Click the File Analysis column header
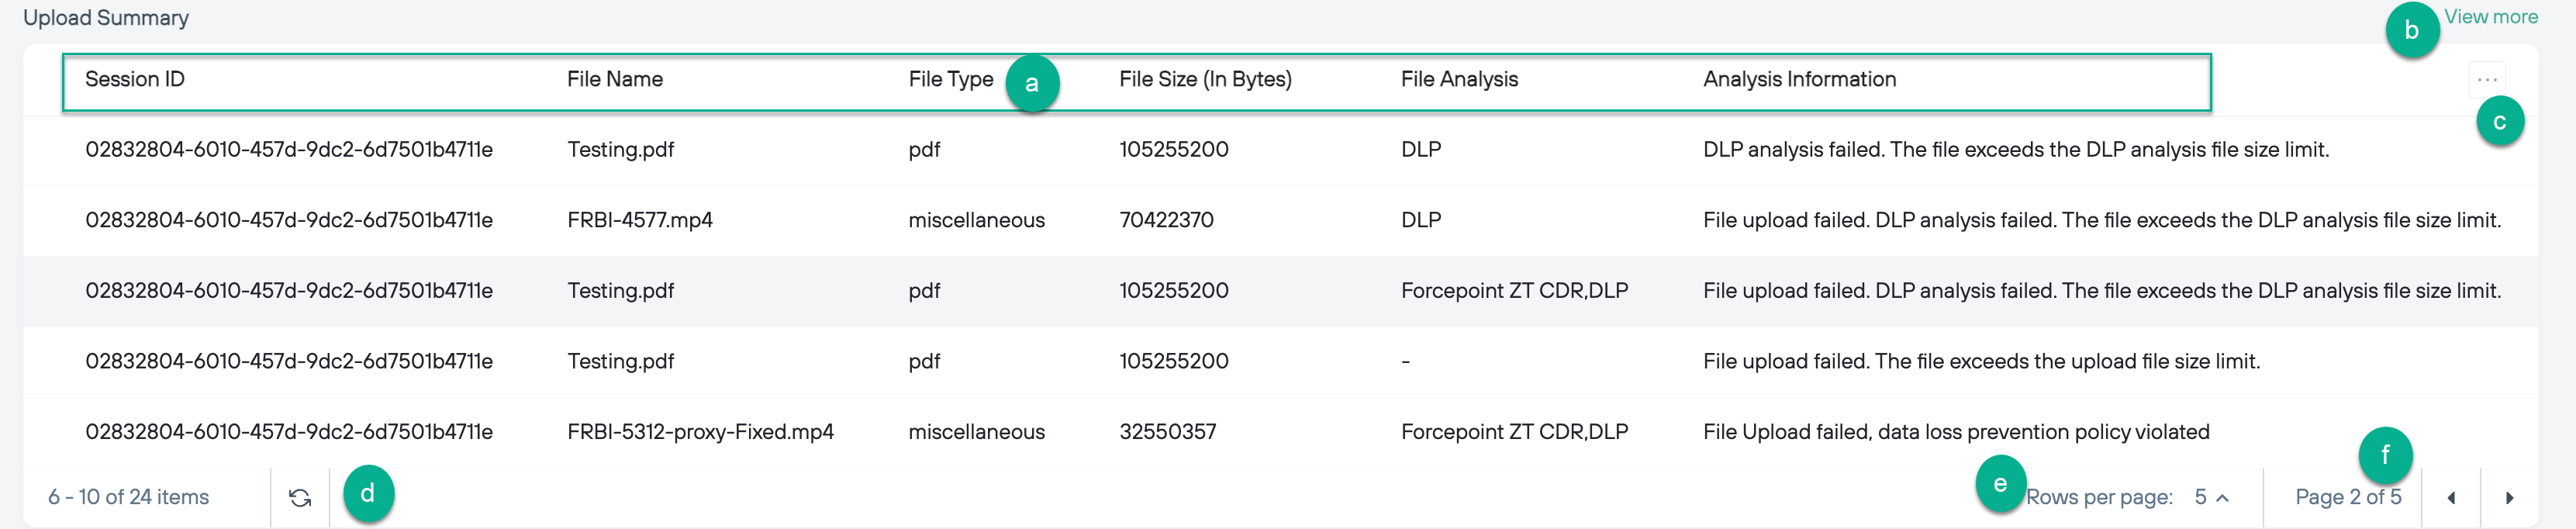This screenshot has height=529, width=2576. 1459,79
